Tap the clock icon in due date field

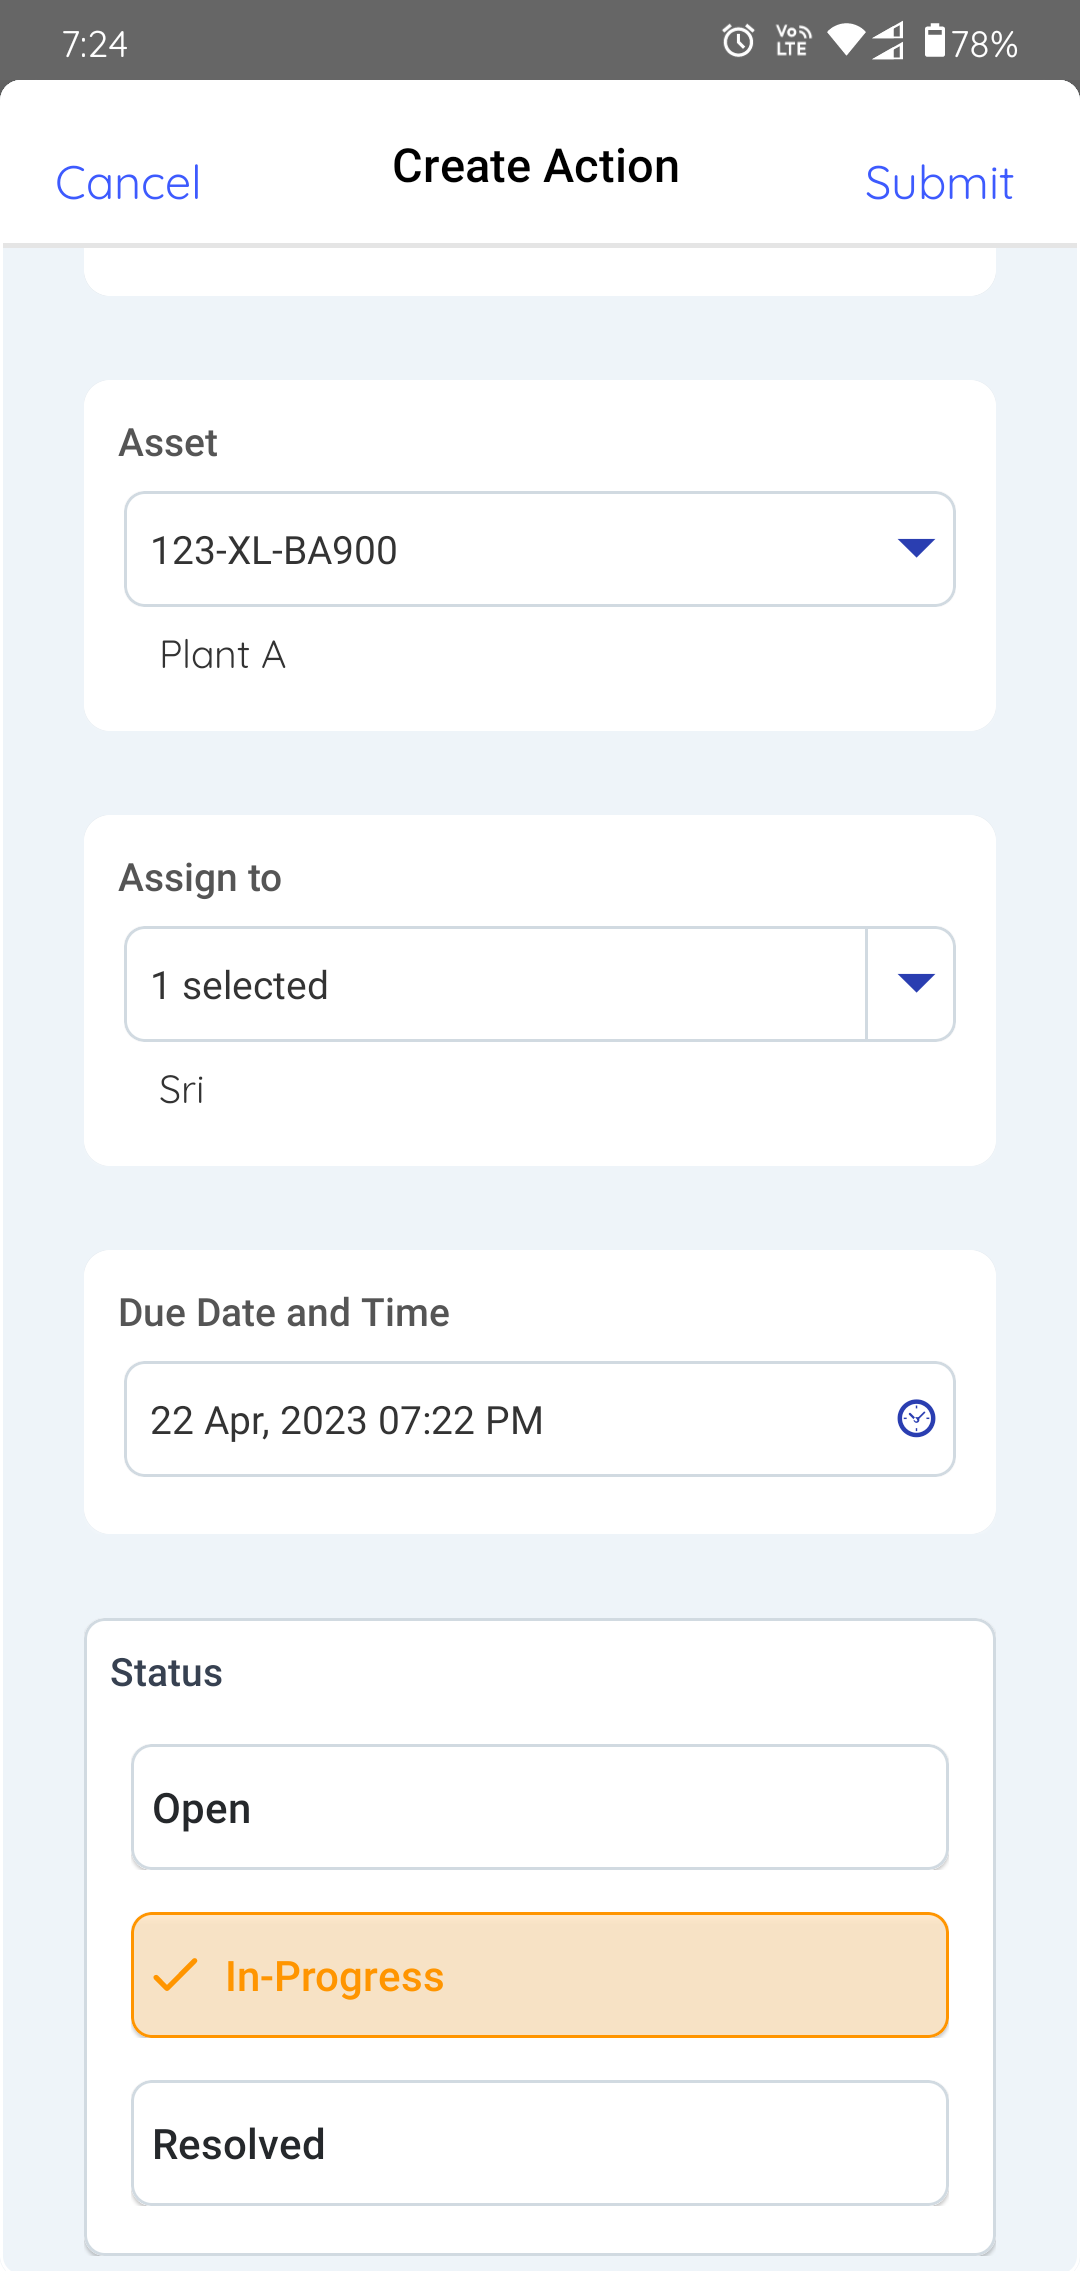[x=916, y=1418]
